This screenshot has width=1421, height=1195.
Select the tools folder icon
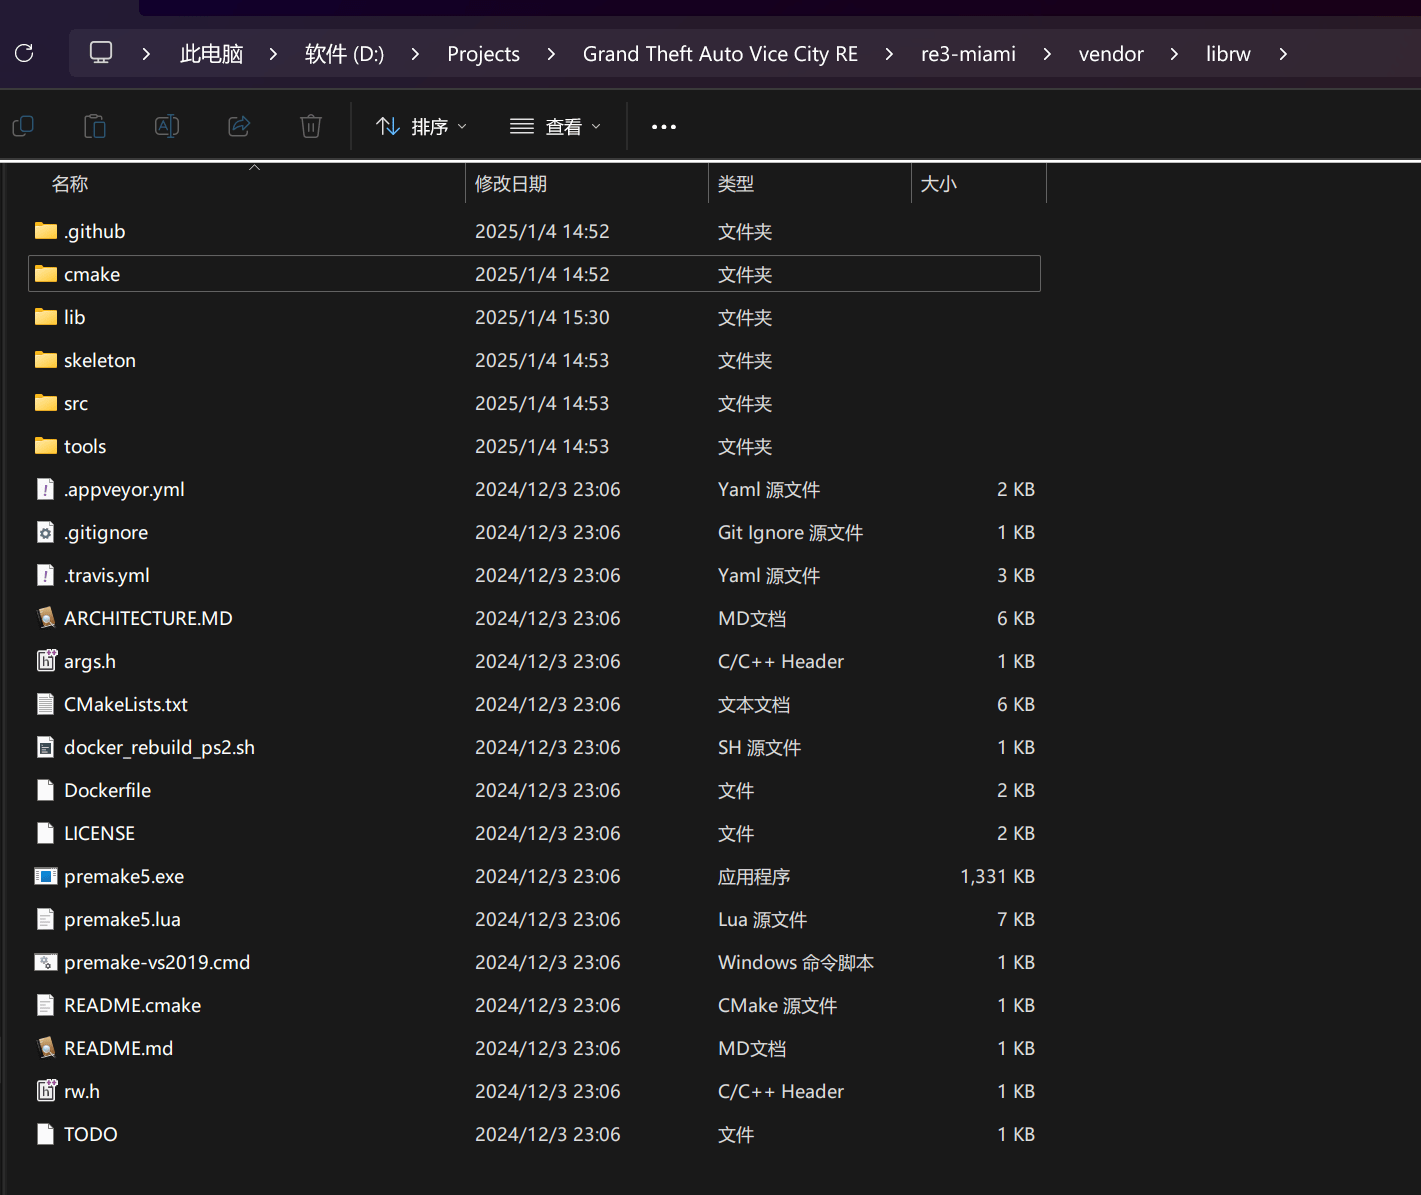[x=46, y=446]
